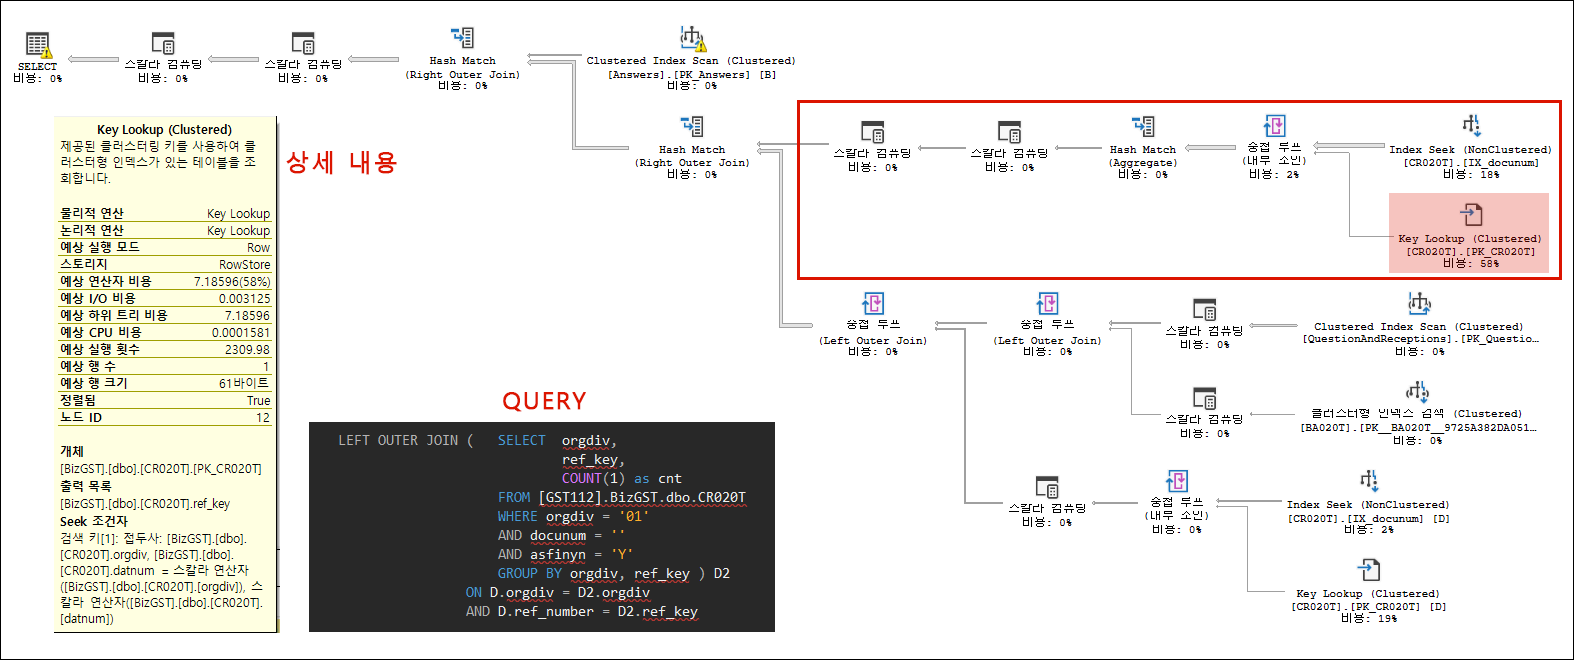This screenshot has height=660, width=1574.
Task: Click the Clustered Index Scan on QuestionAndReceptions
Action: 1419,304
